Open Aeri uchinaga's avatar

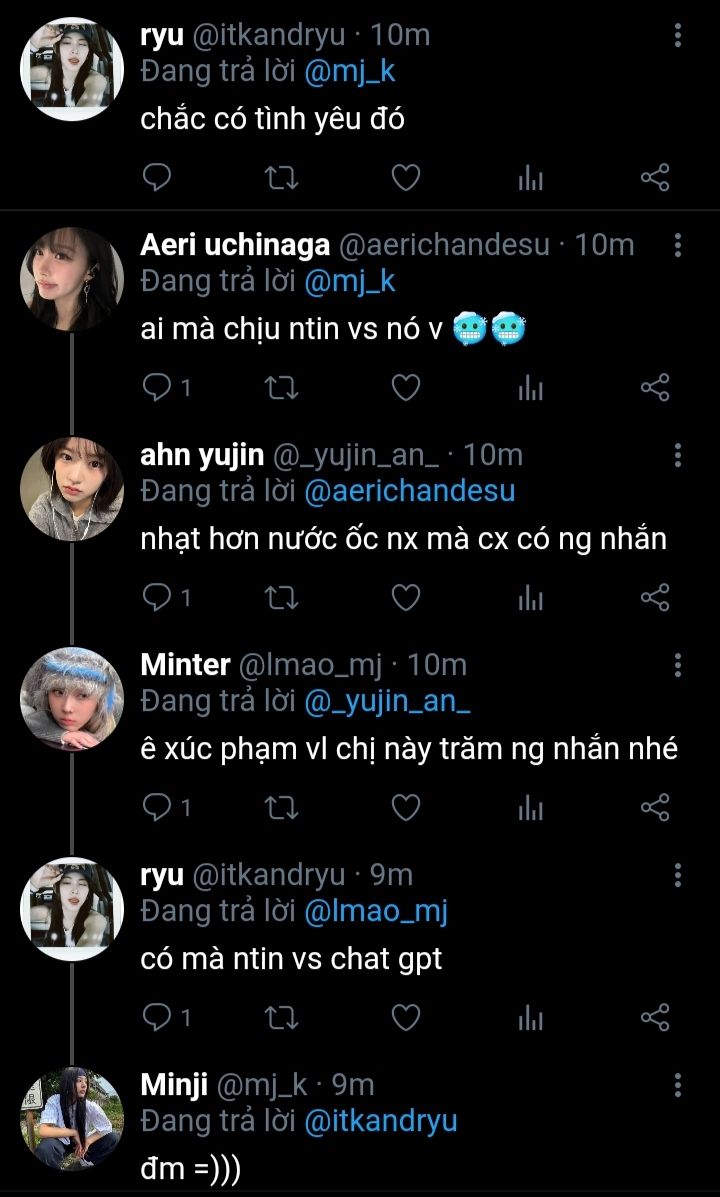[72, 278]
